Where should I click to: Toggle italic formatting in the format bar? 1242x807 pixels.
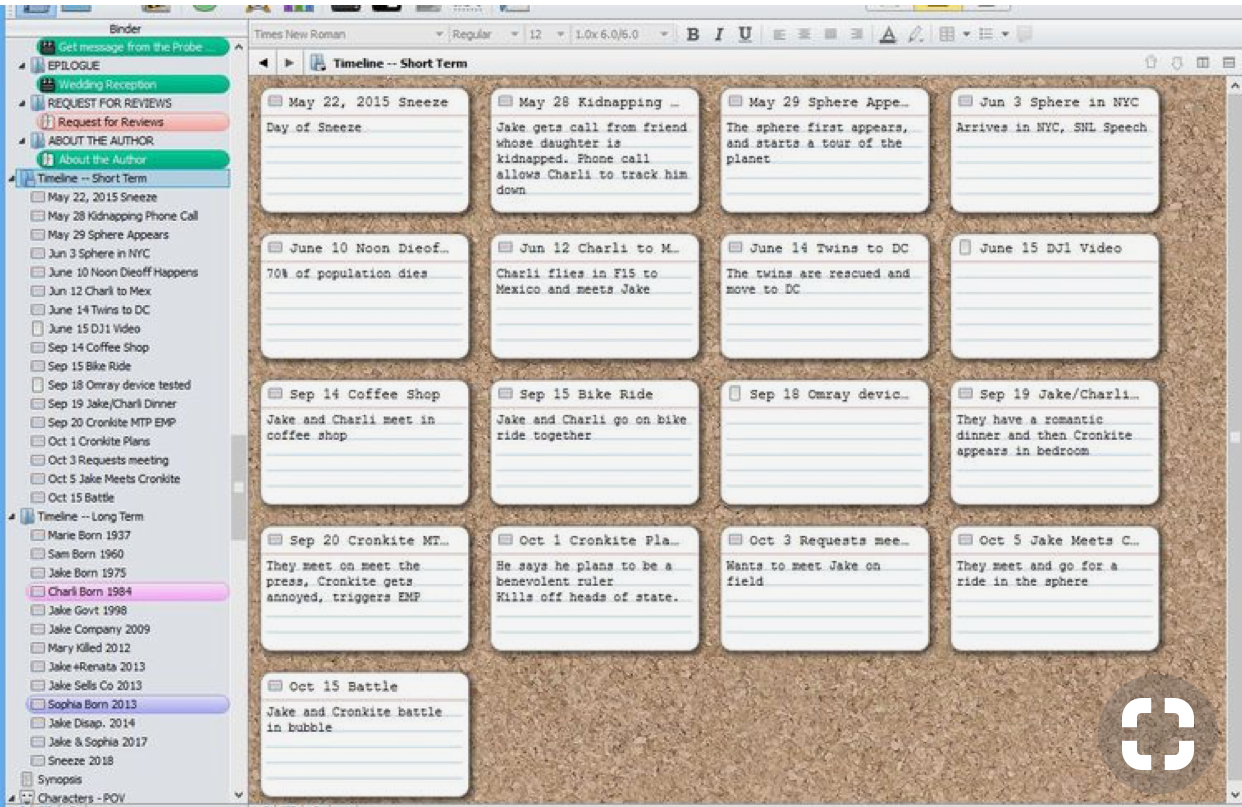click(x=718, y=35)
